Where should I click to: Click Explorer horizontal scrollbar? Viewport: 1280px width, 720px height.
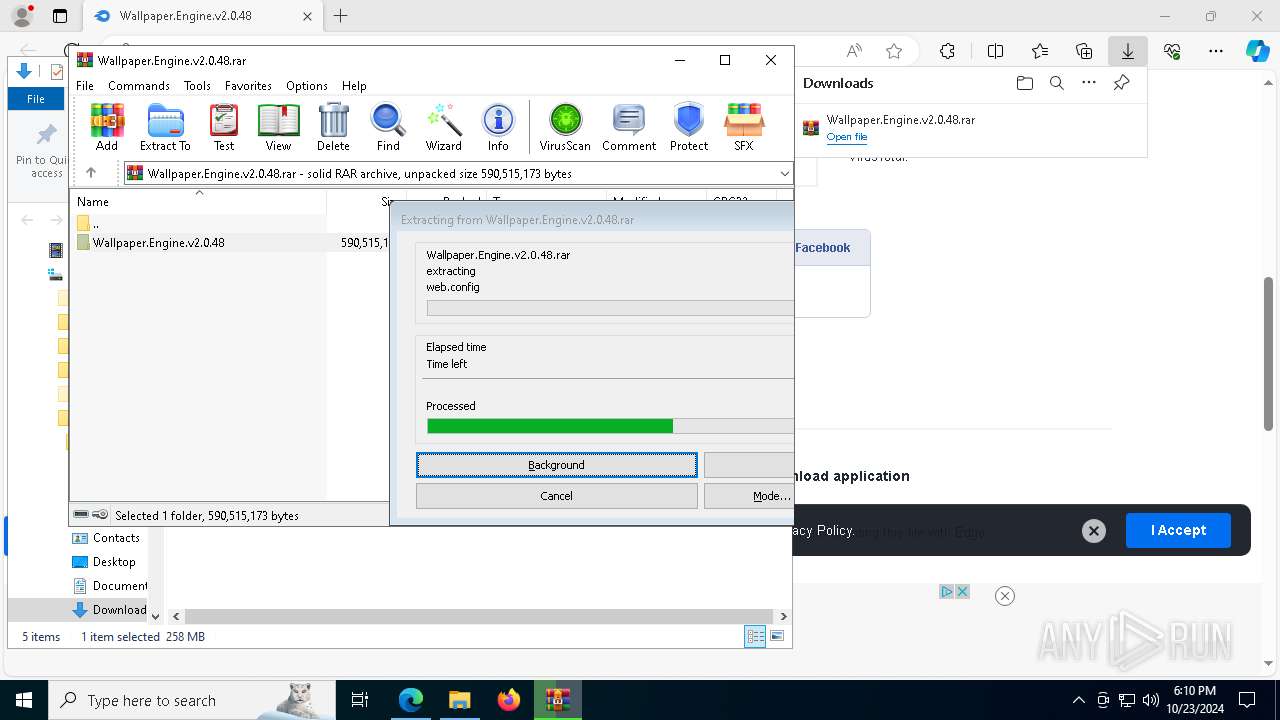(479, 617)
